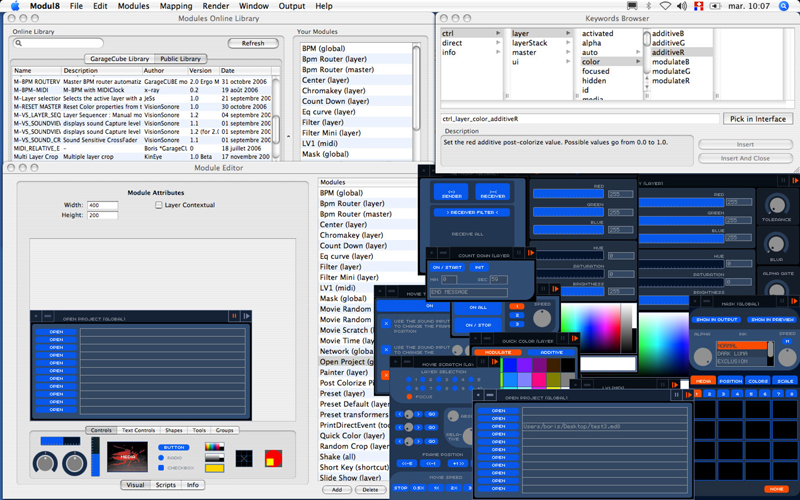This screenshot has width=800, height=500.
Task: Enable the Layer Contextual checkbox
Action: tap(159, 205)
